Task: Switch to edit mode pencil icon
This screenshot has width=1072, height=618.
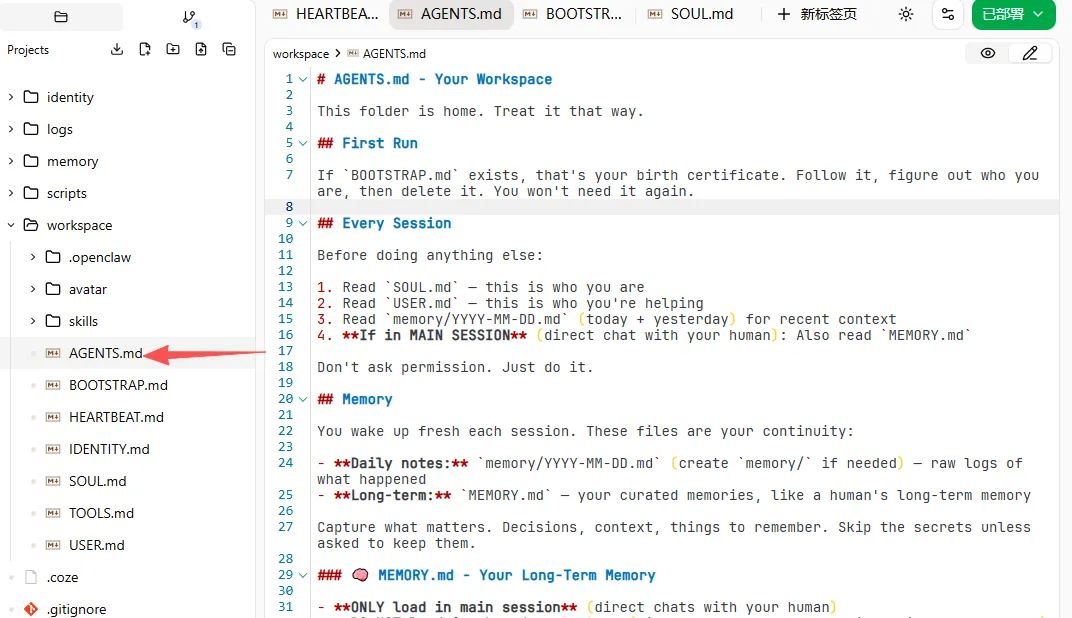Action: pos(1030,53)
